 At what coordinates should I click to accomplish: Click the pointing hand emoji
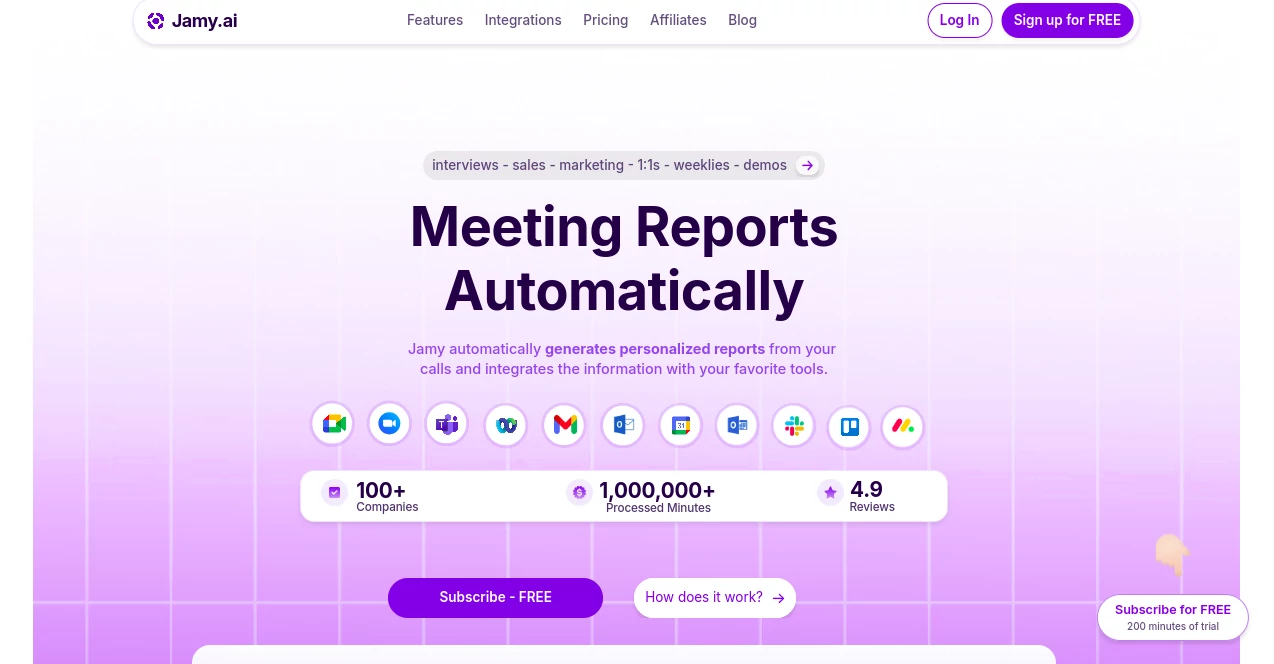click(1172, 554)
